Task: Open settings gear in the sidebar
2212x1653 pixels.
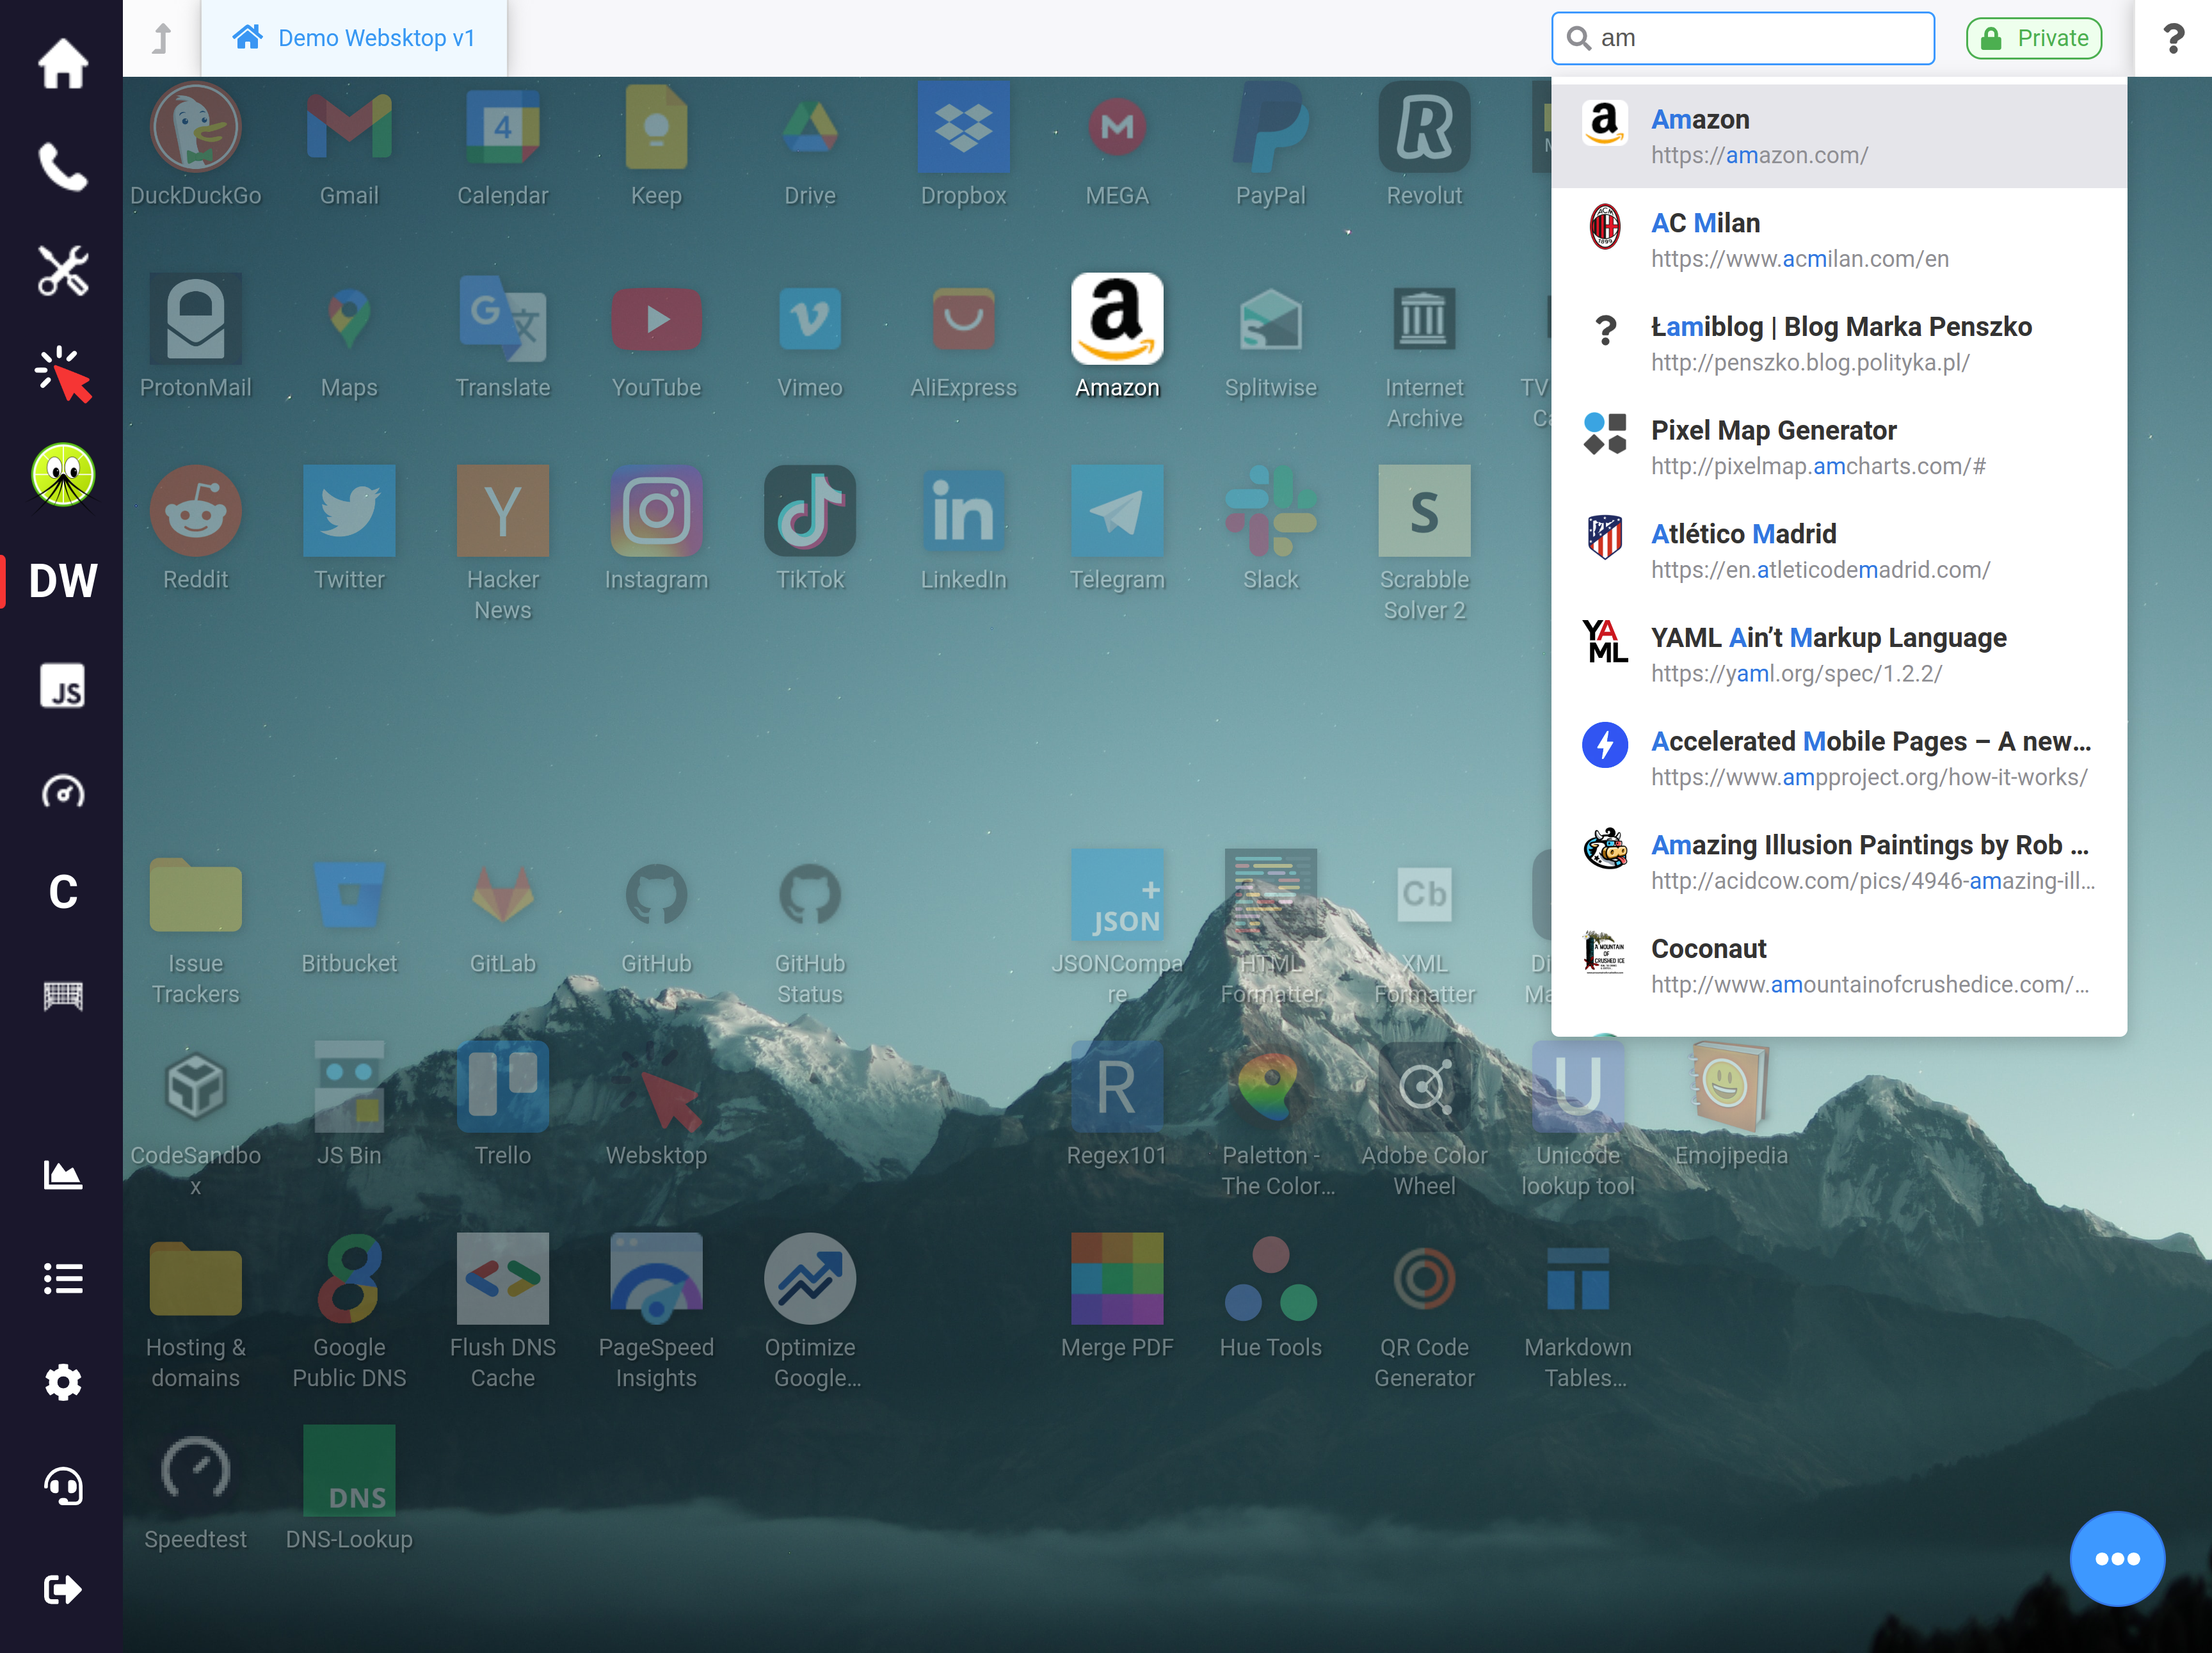Action: pyautogui.click(x=62, y=1382)
